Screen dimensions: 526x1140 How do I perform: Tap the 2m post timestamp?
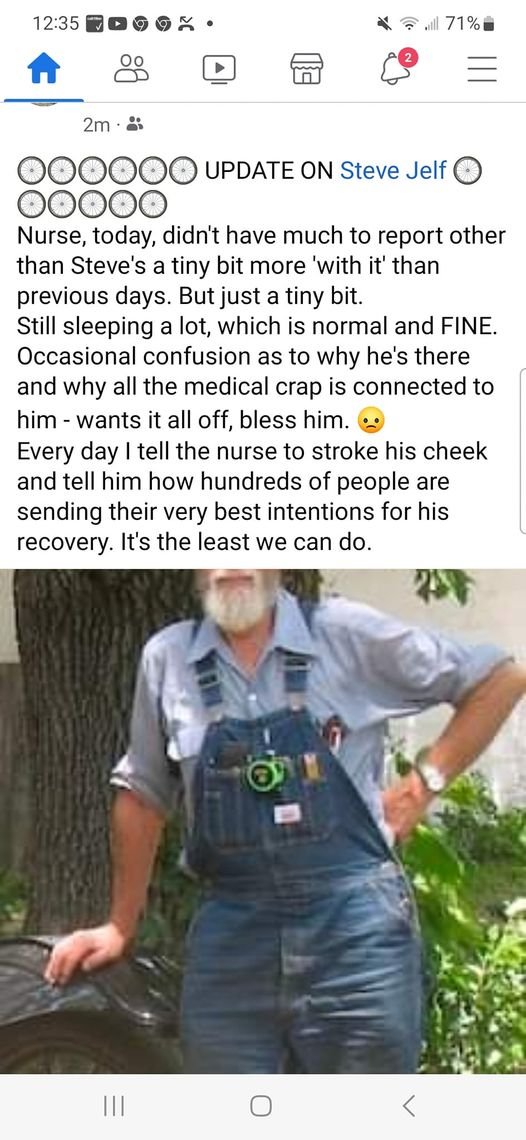95,125
